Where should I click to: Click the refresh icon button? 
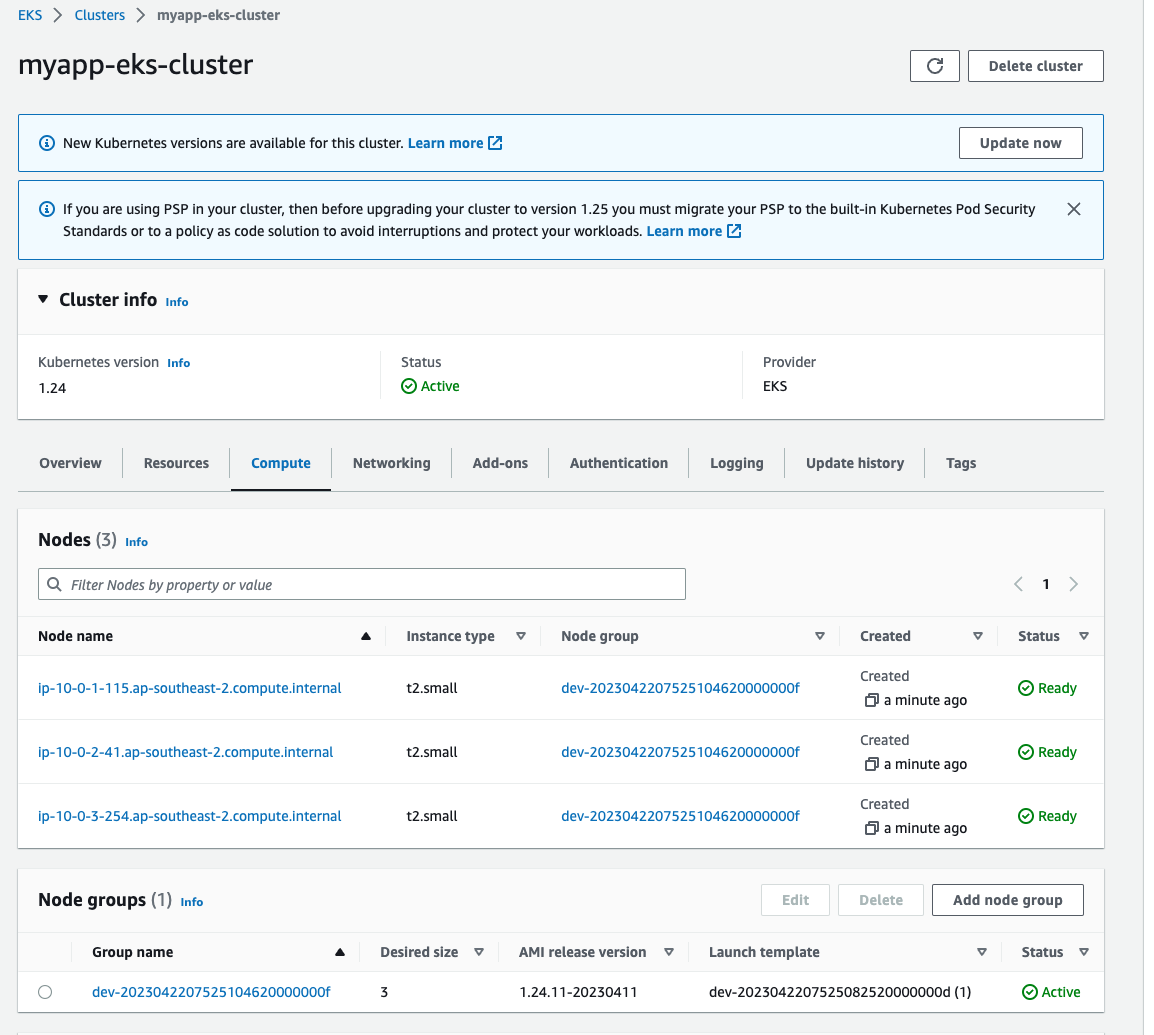tap(934, 66)
